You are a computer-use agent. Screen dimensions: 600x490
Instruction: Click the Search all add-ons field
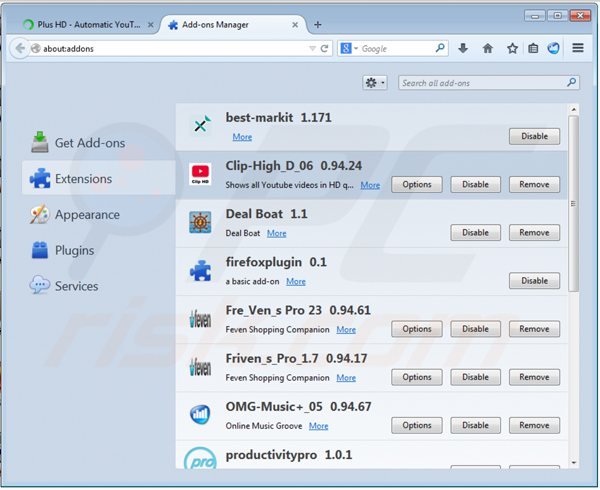pos(483,83)
